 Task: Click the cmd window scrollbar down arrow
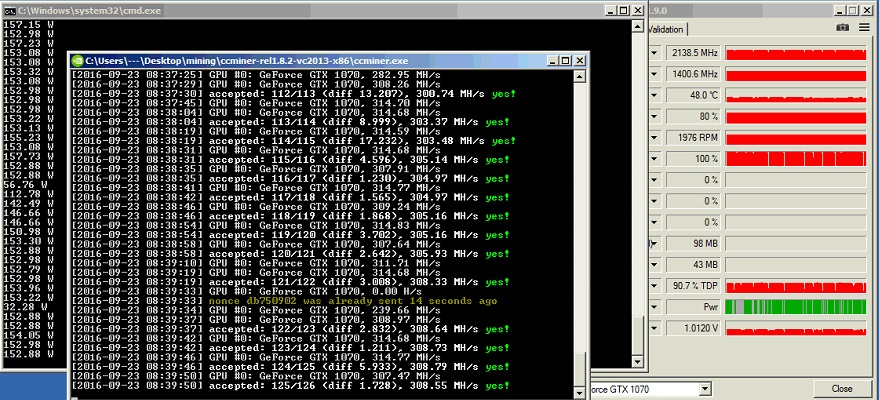637,362
